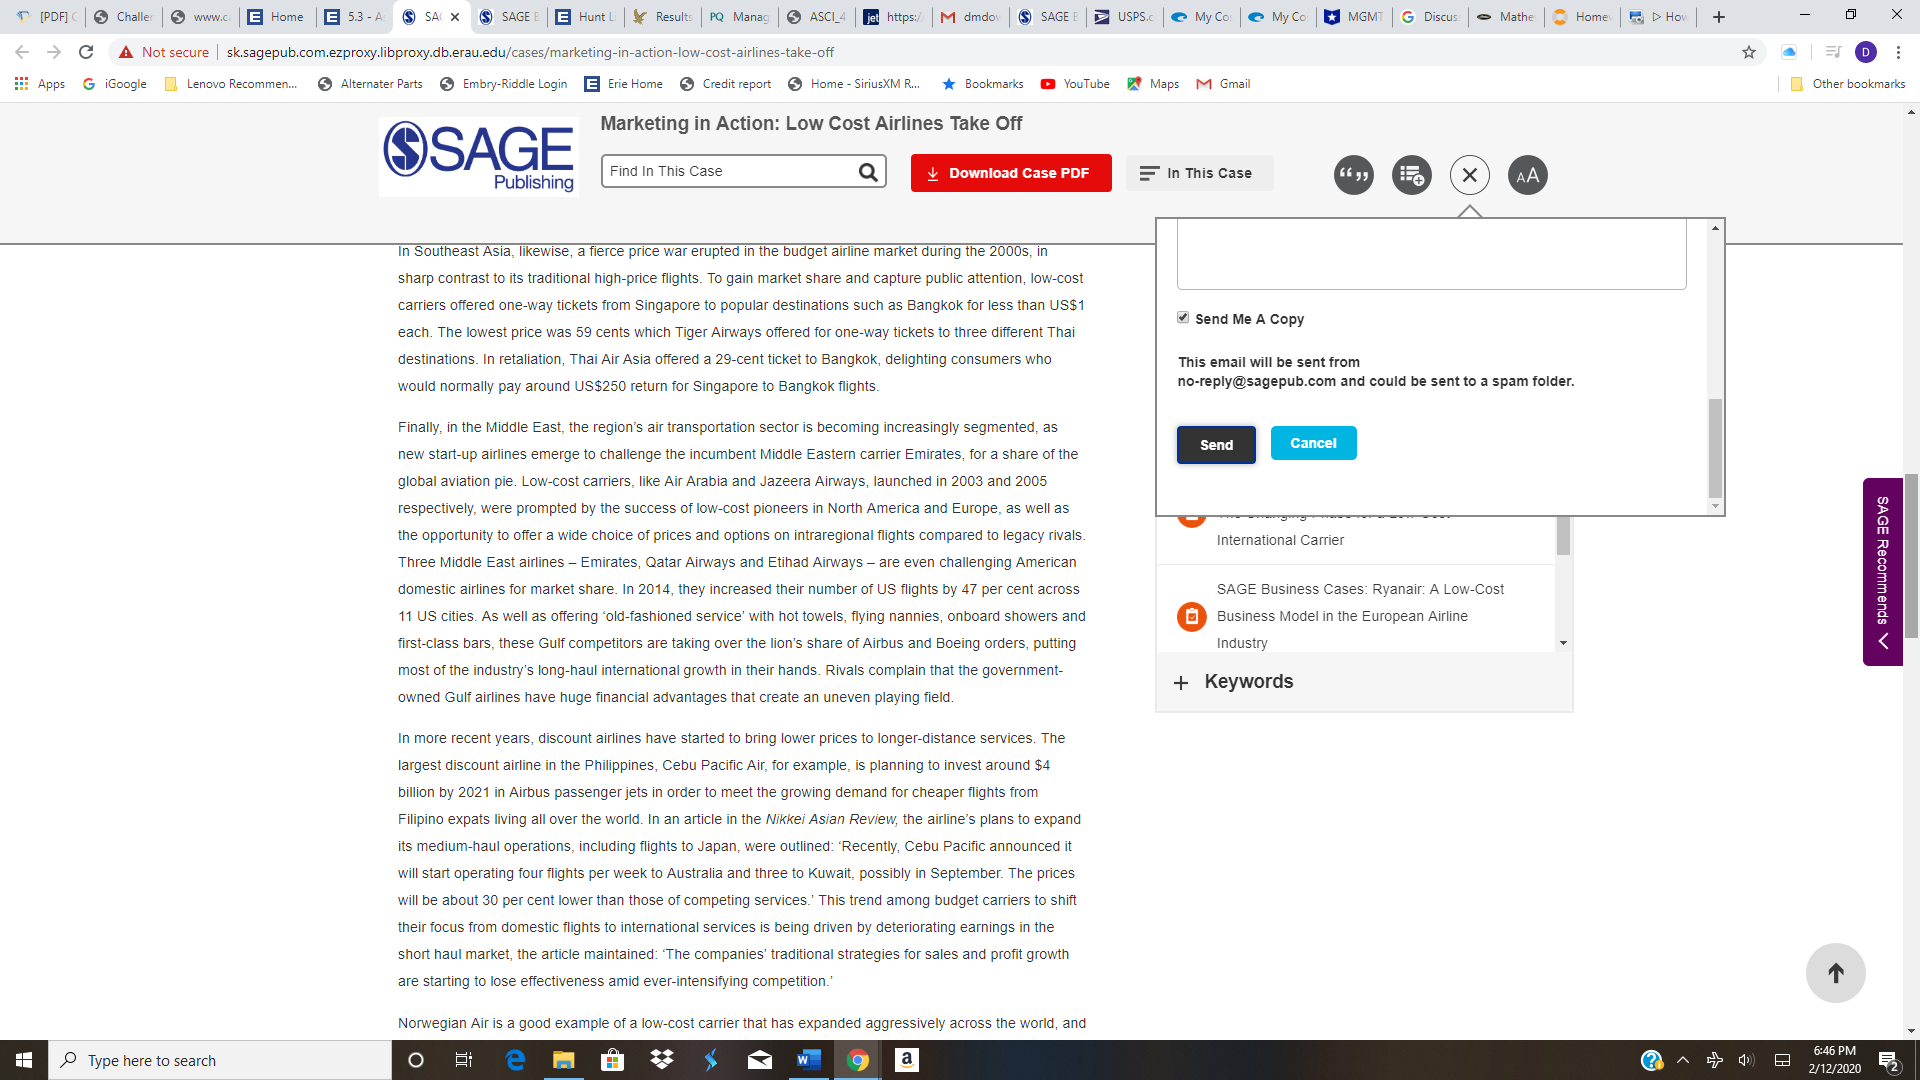Click the main page scrollbar thumb

pos(1911,555)
